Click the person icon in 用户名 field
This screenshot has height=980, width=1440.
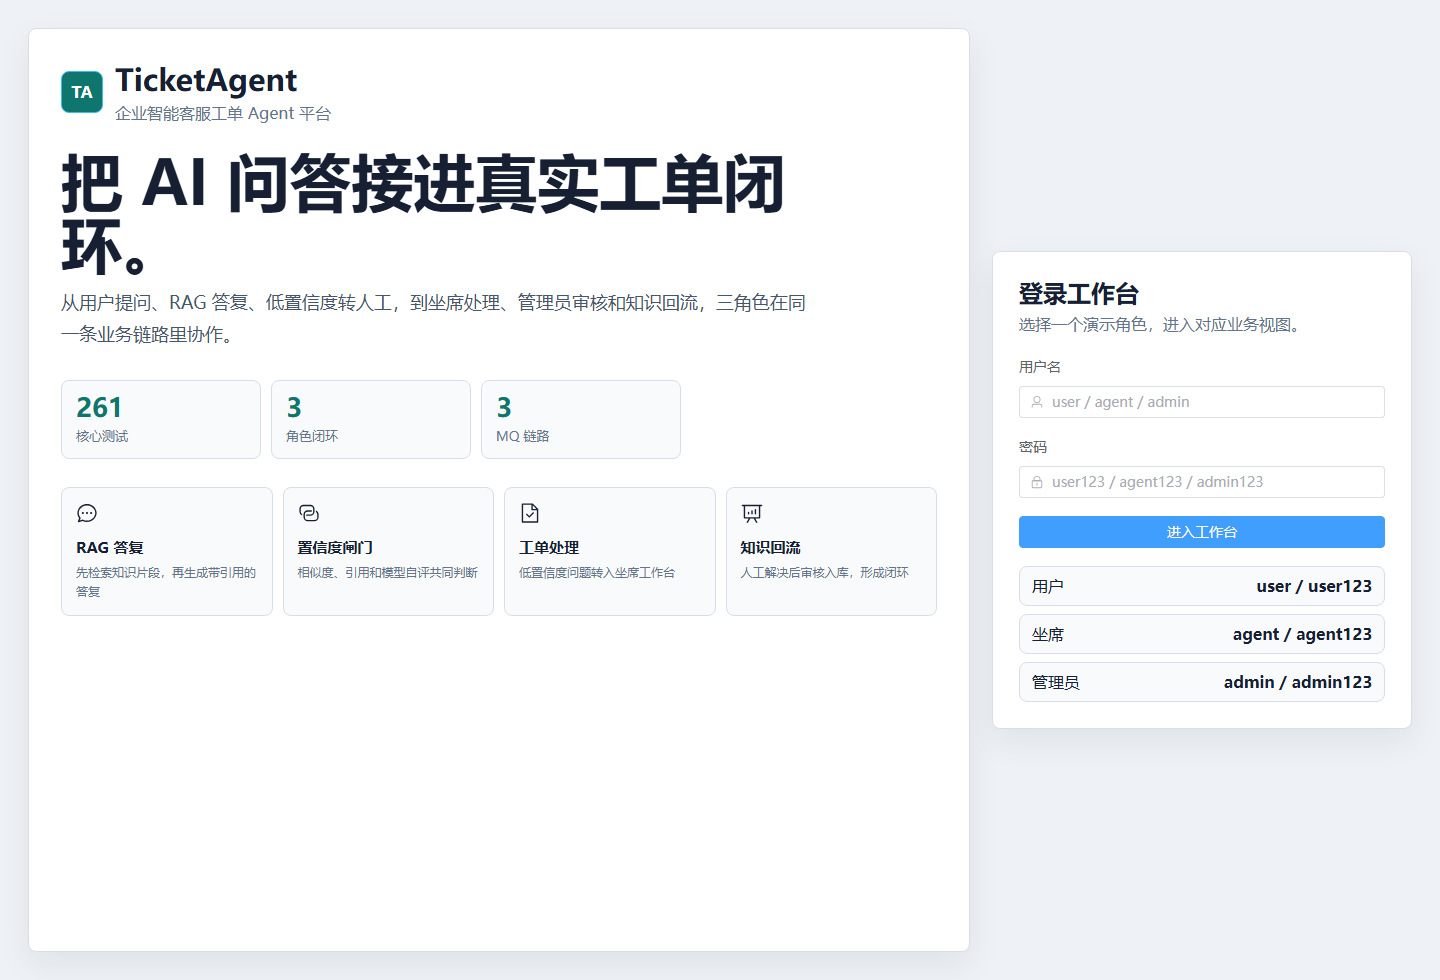point(1037,402)
